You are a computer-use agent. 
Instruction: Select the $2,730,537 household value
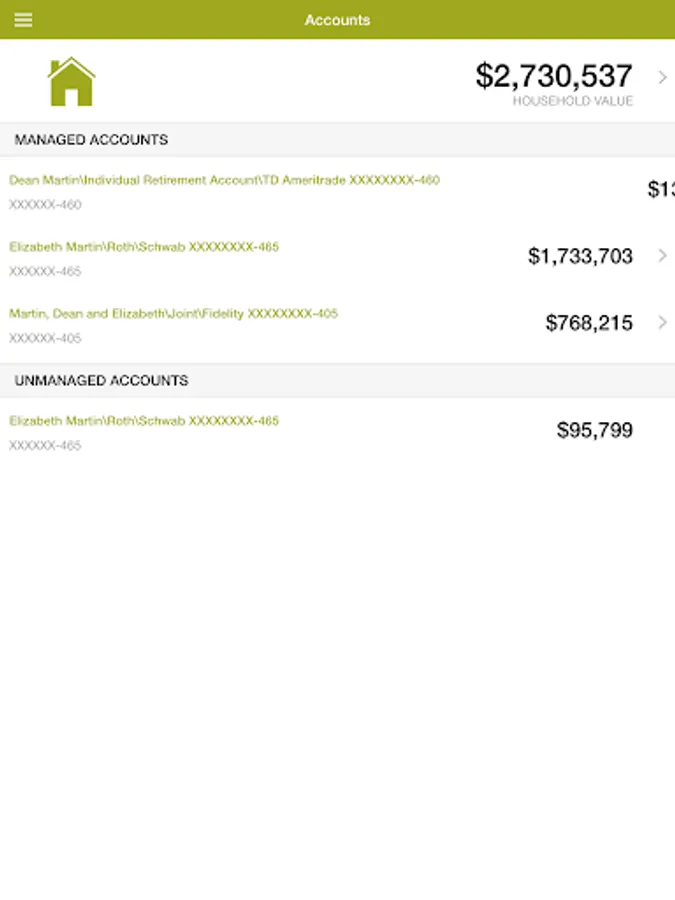(553, 76)
